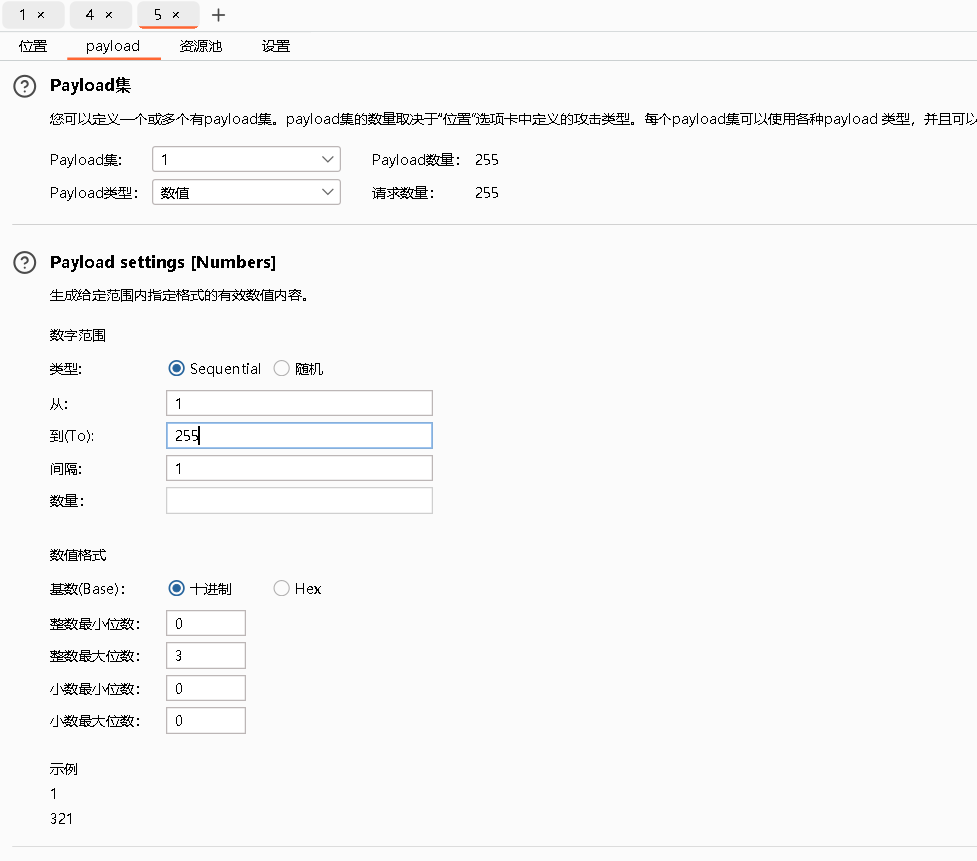Select the Sequential radio button

(x=176, y=369)
